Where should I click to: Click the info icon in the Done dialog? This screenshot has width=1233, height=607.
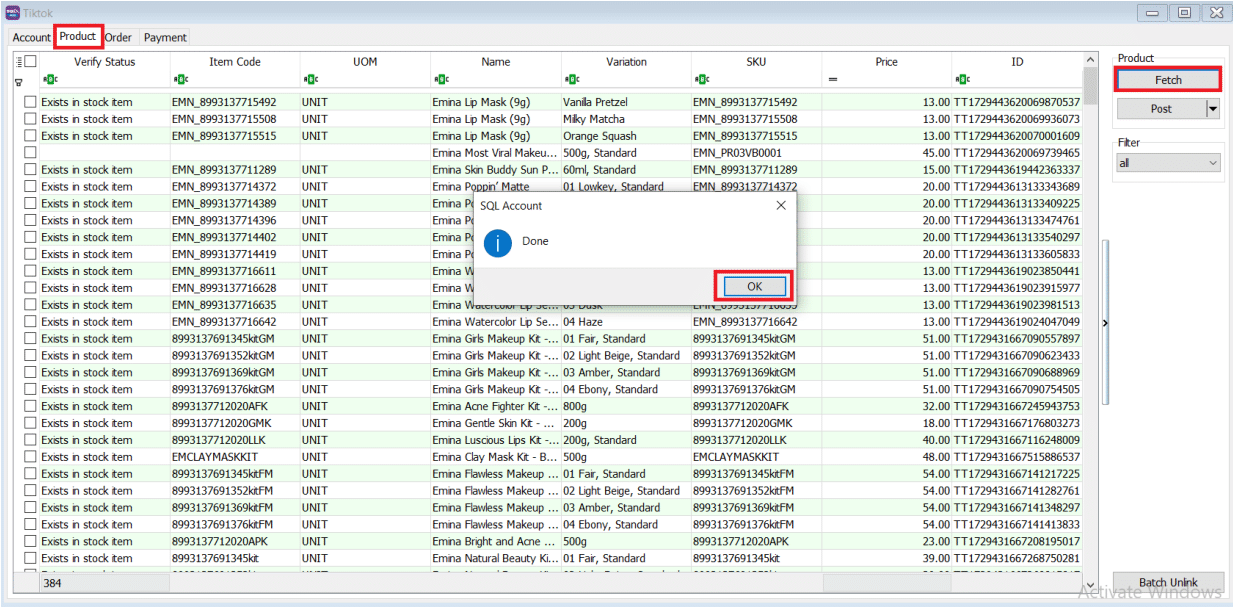click(496, 242)
